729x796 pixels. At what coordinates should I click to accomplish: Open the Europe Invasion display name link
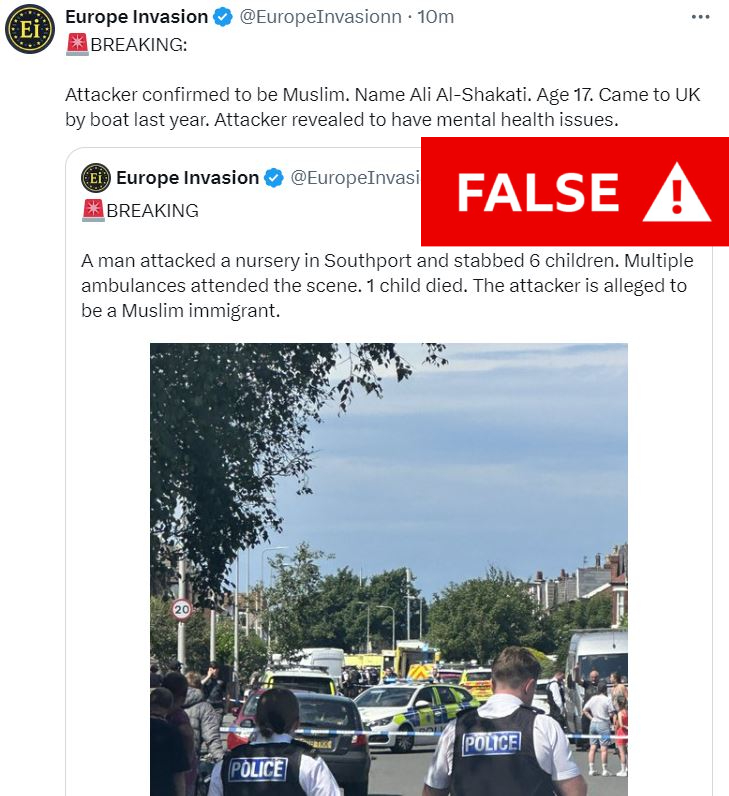(x=137, y=17)
